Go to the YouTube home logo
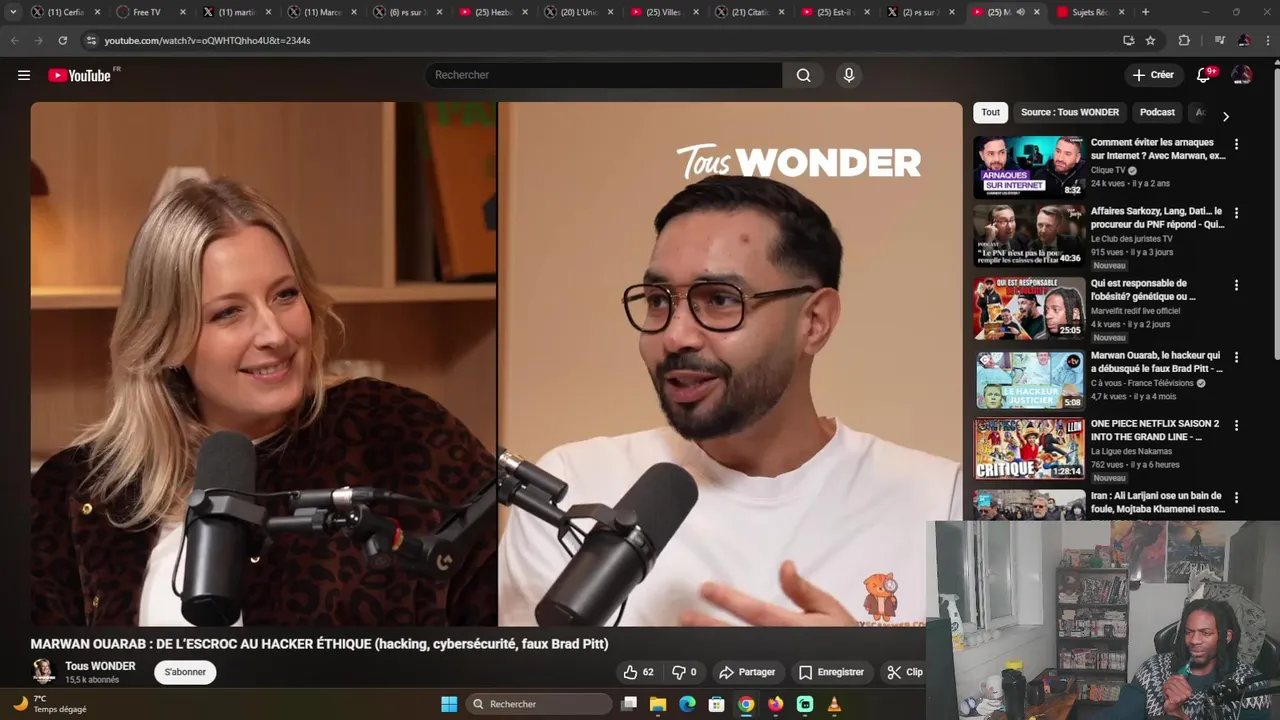Screen dimensions: 1280x720 80,75
